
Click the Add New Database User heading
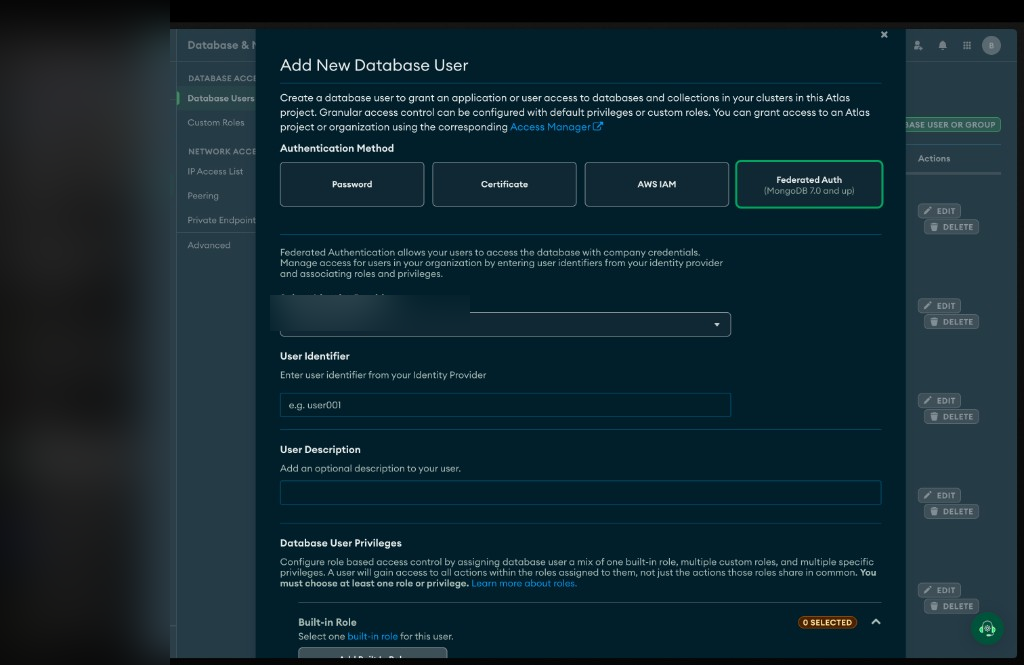374,65
